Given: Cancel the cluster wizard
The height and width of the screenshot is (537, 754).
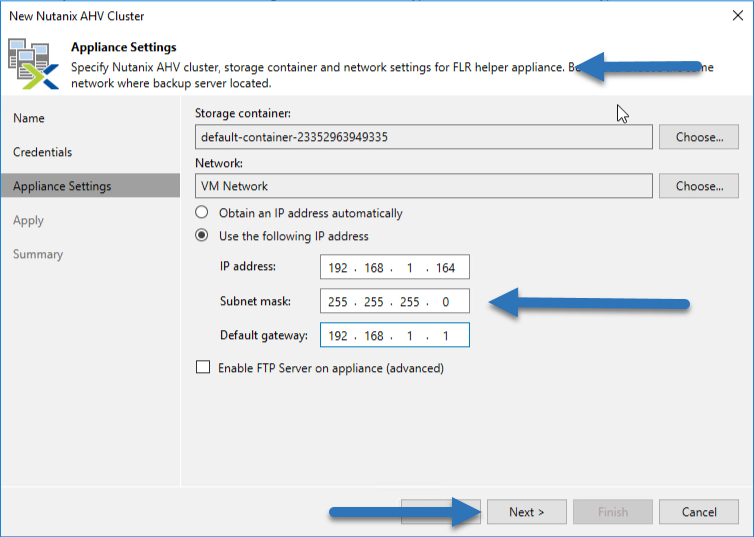Looking at the screenshot, I should (x=699, y=512).
